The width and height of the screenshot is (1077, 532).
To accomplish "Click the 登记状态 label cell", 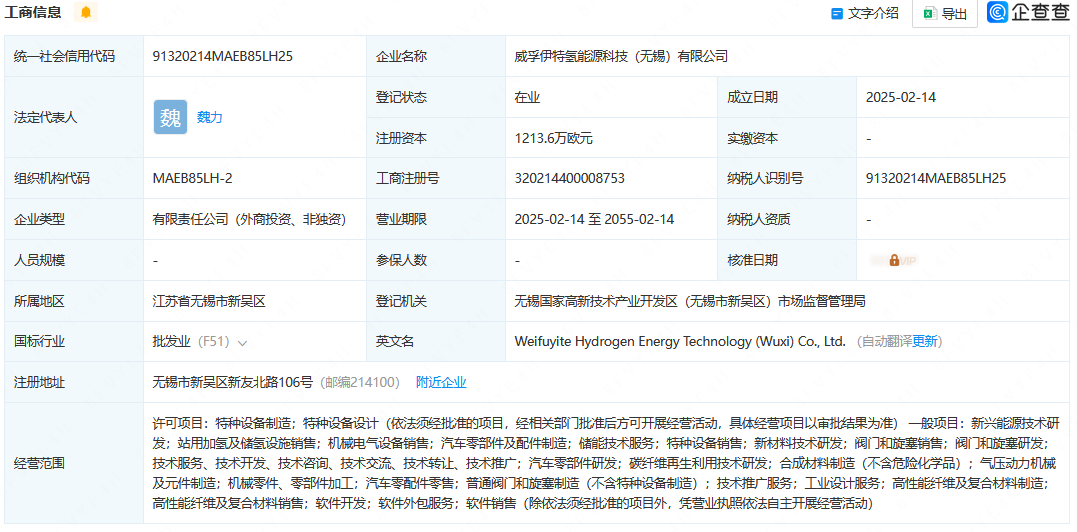I will pyautogui.click(x=436, y=97).
